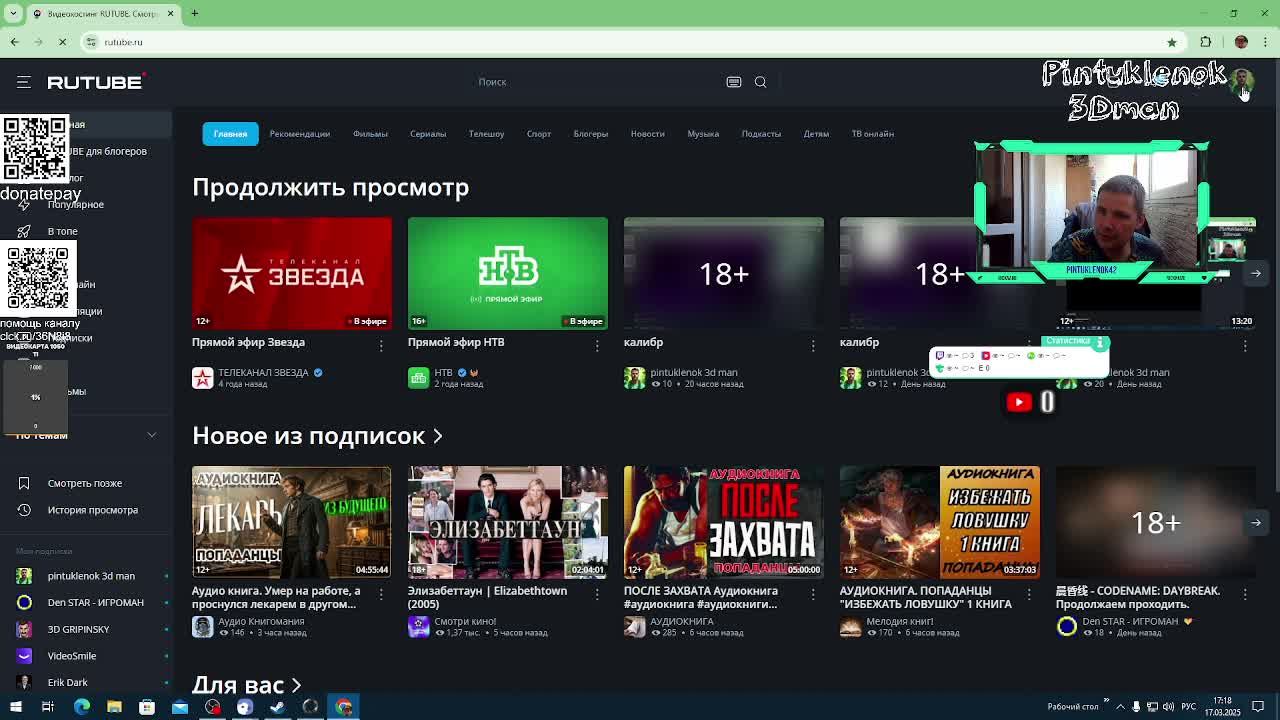This screenshot has width=1280, height=720.
Task: Open Смотреть позже in sidebar
Action: (x=86, y=483)
